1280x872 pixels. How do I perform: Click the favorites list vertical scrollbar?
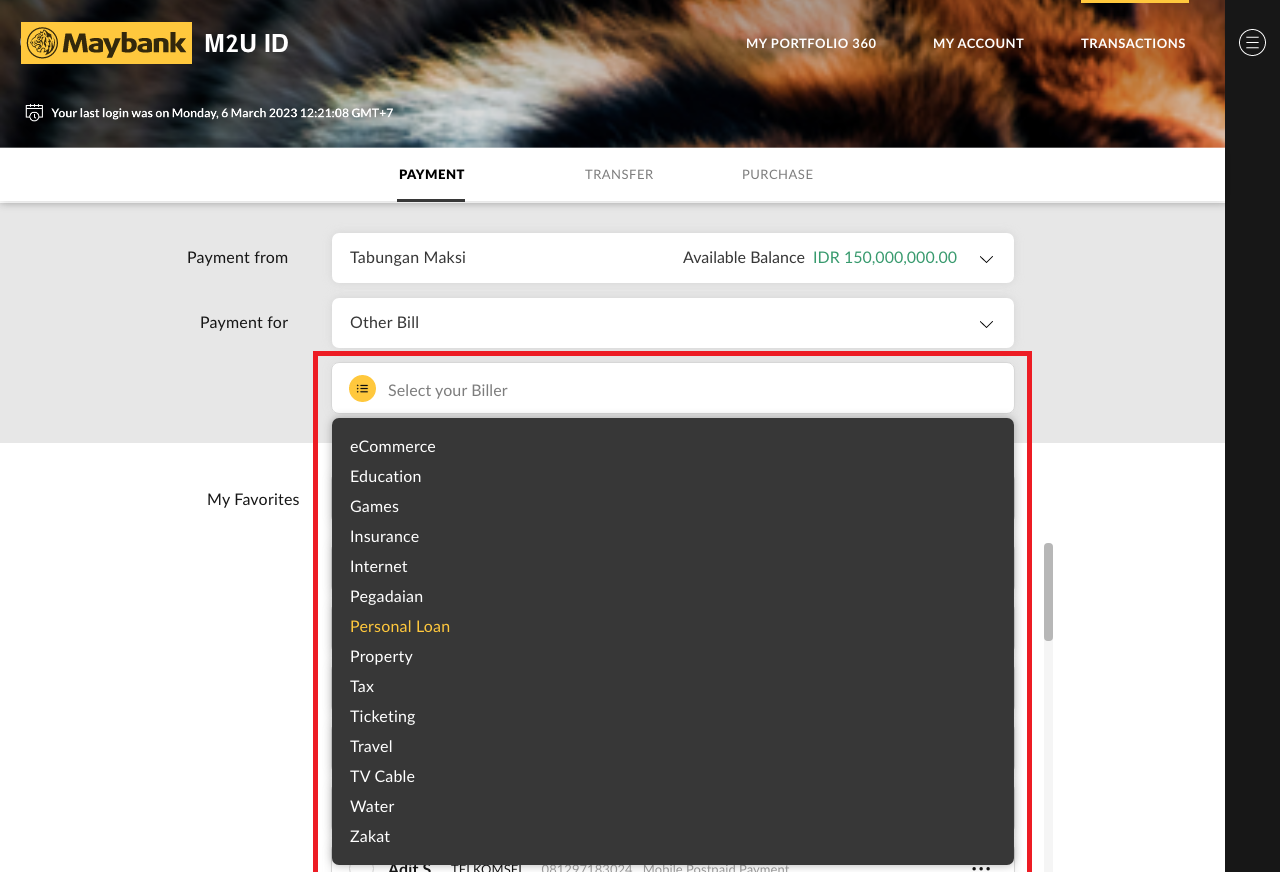[1048, 592]
